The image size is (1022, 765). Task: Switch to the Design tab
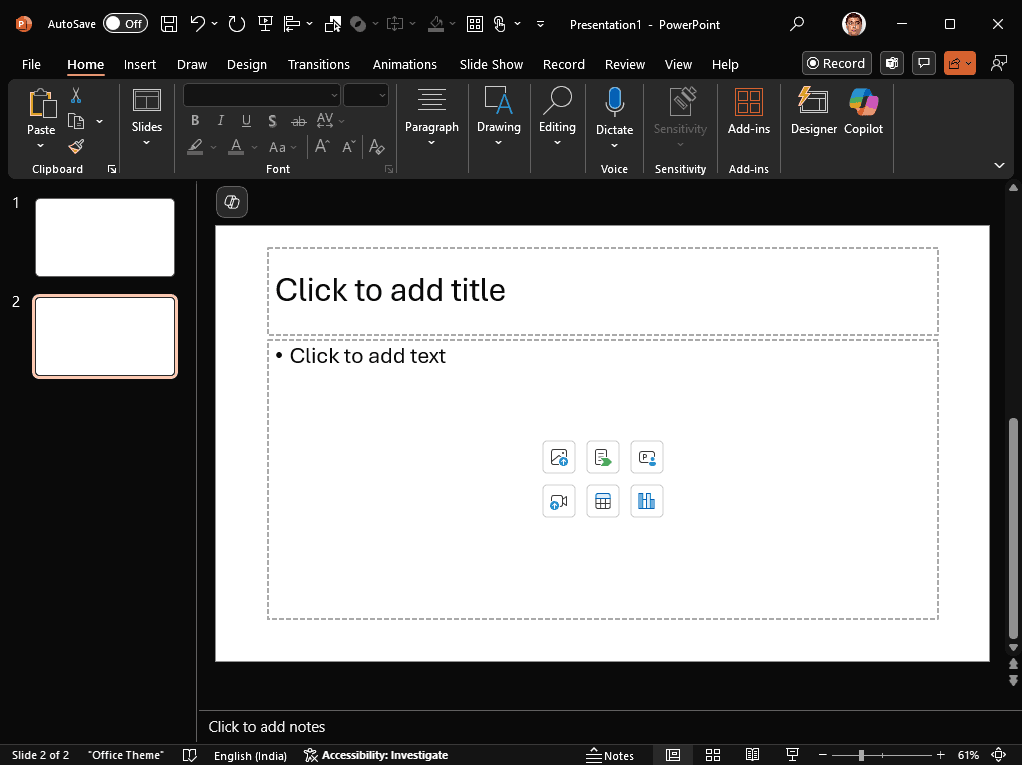(246, 64)
